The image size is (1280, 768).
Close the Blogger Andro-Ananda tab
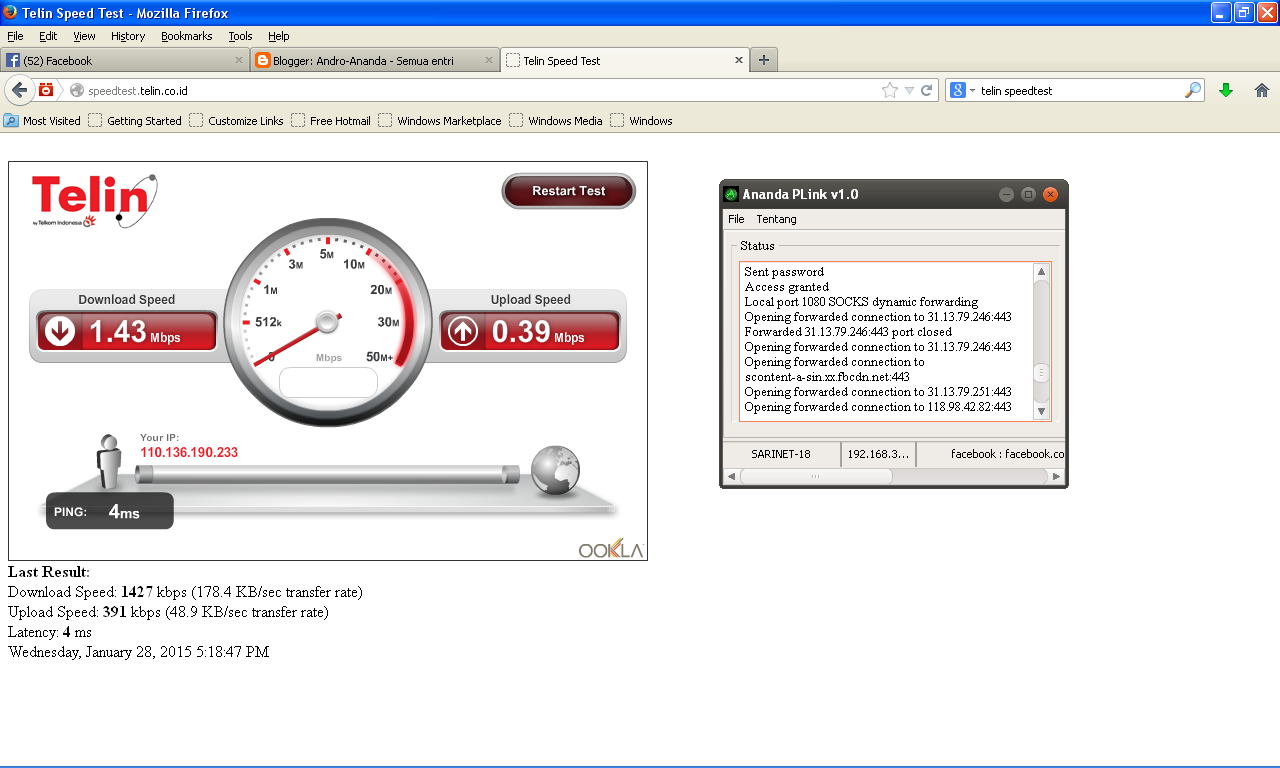tap(488, 60)
